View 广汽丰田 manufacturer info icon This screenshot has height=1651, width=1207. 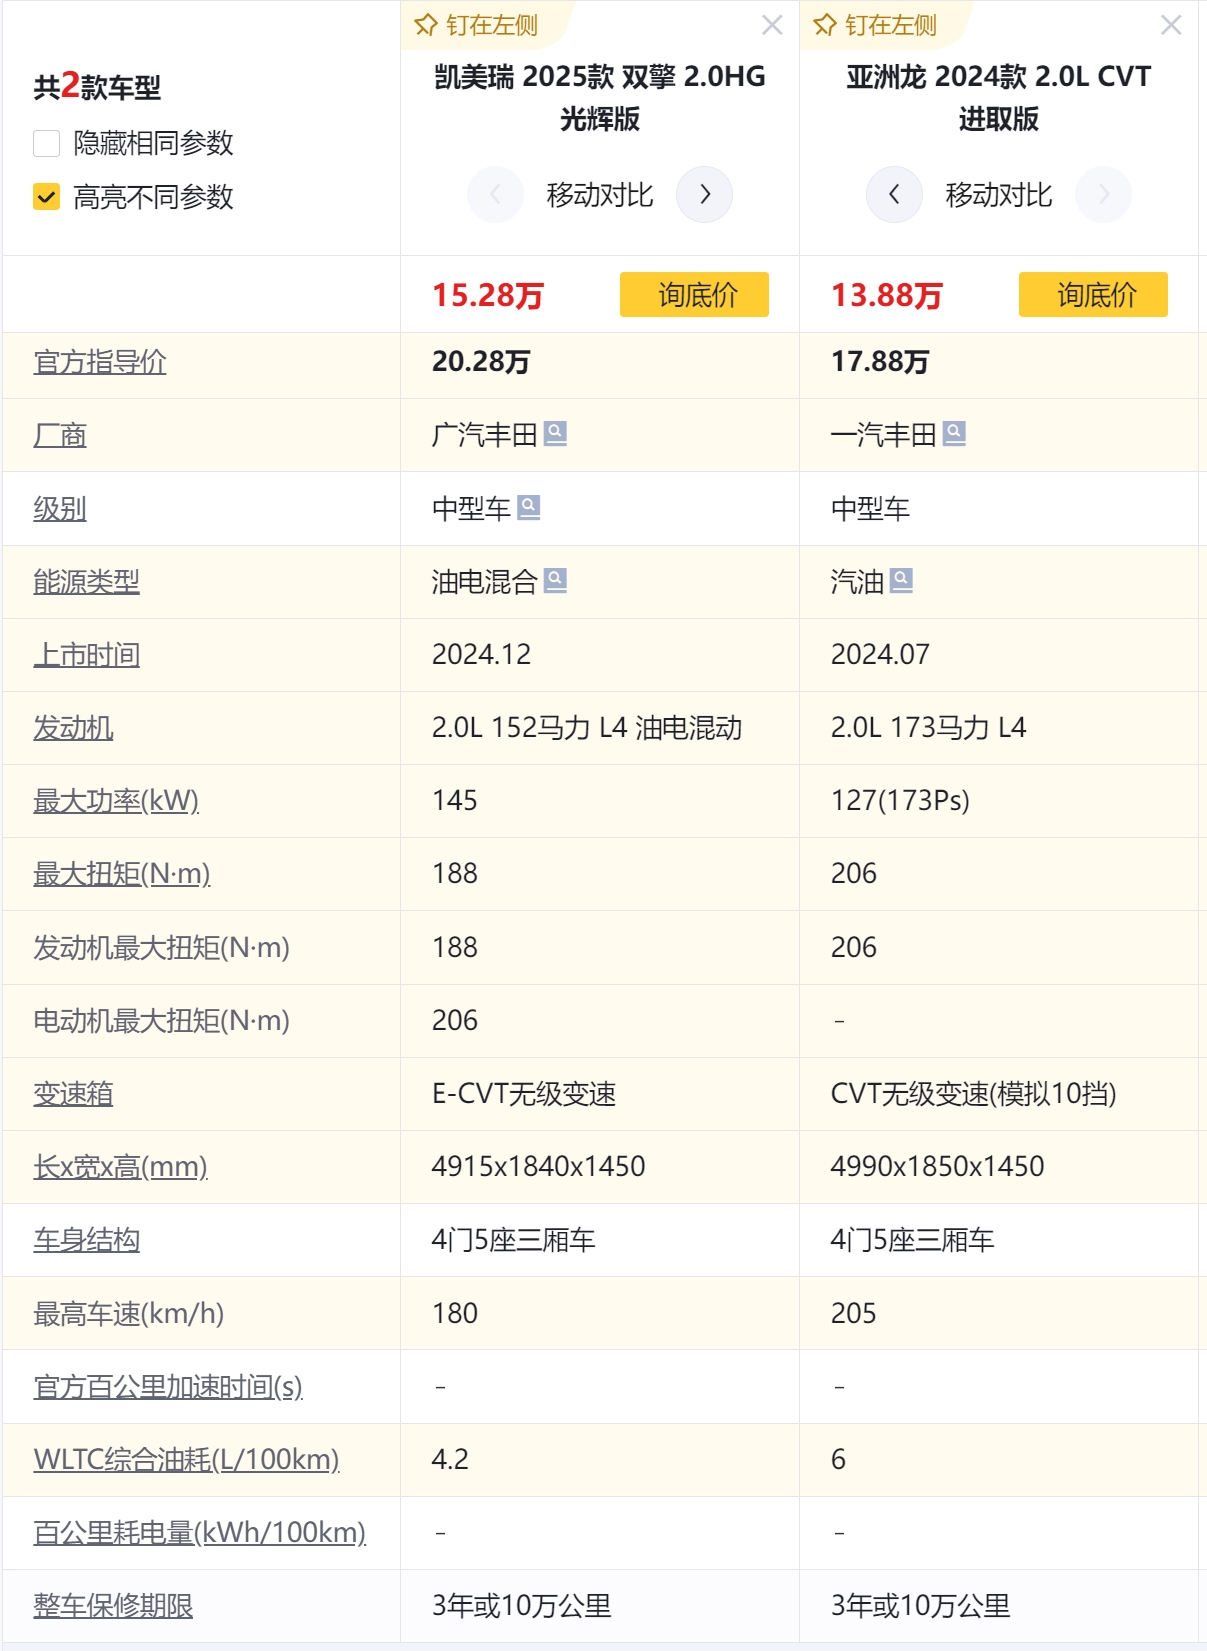(x=555, y=434)
